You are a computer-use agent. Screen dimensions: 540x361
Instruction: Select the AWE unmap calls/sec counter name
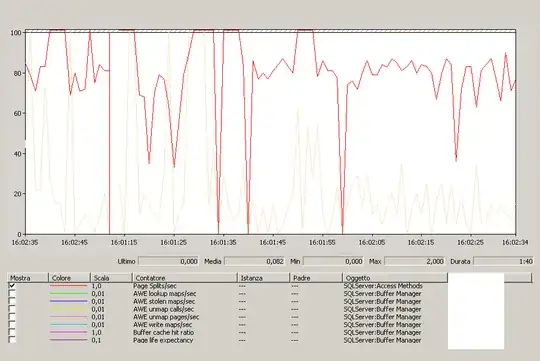164,309
